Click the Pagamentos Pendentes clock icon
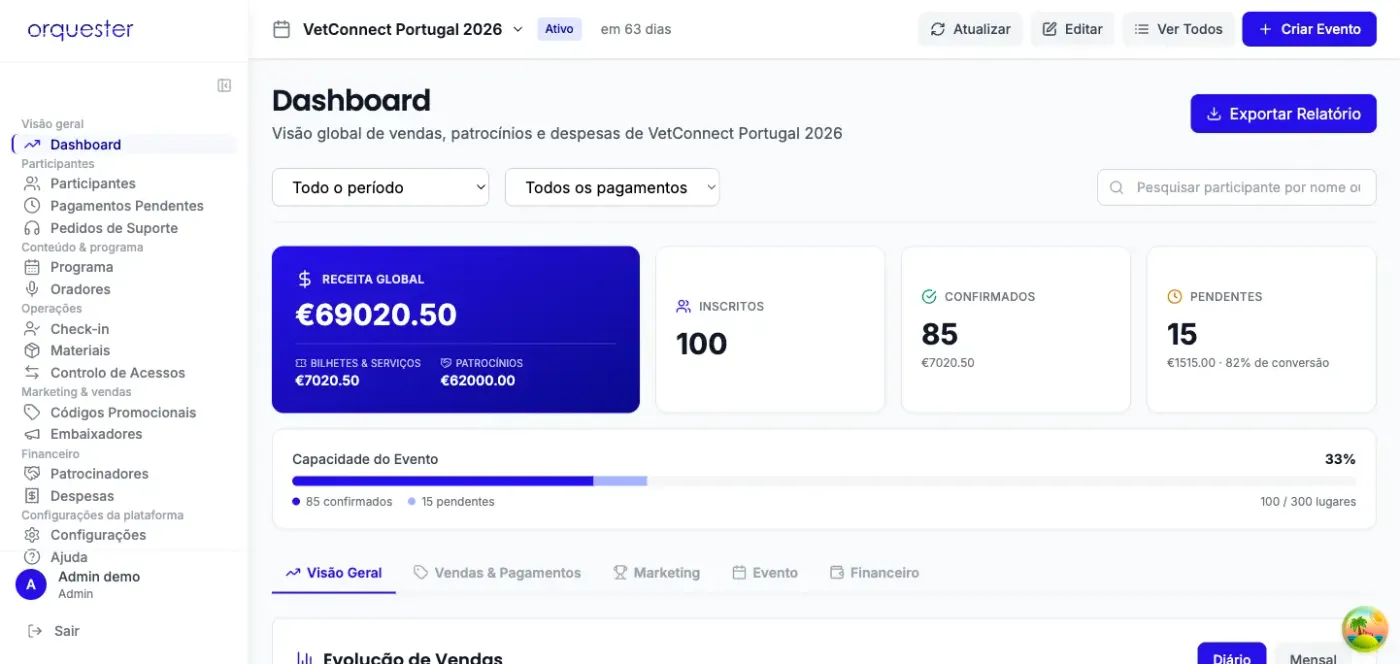 click(x=32, y=205)
